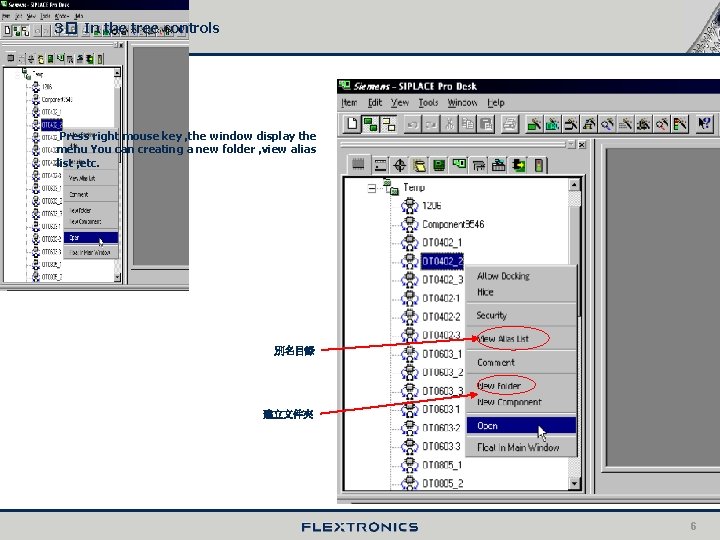720x540 pixels.
Task: Select DT0603_1 in the tree
Action: [442, 354]
